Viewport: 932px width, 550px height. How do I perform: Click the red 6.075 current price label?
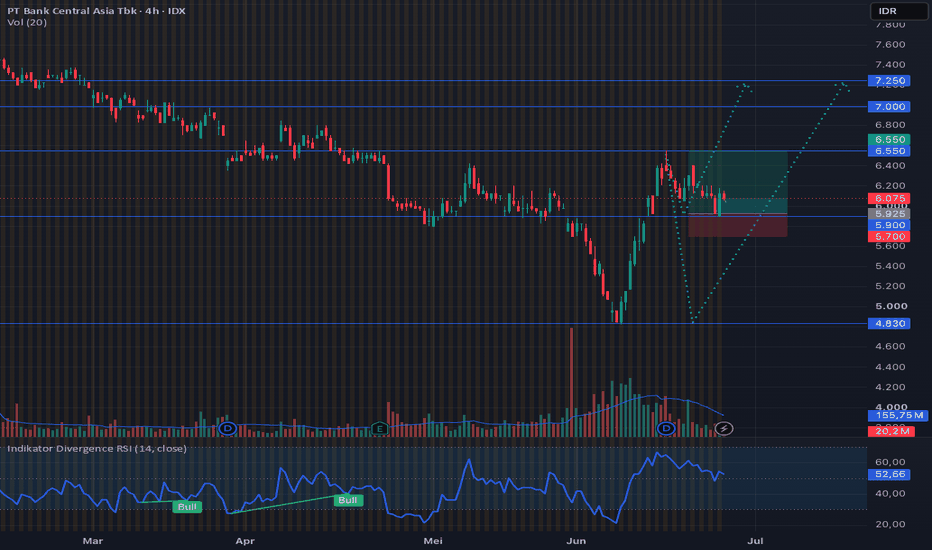coord(889,199)
